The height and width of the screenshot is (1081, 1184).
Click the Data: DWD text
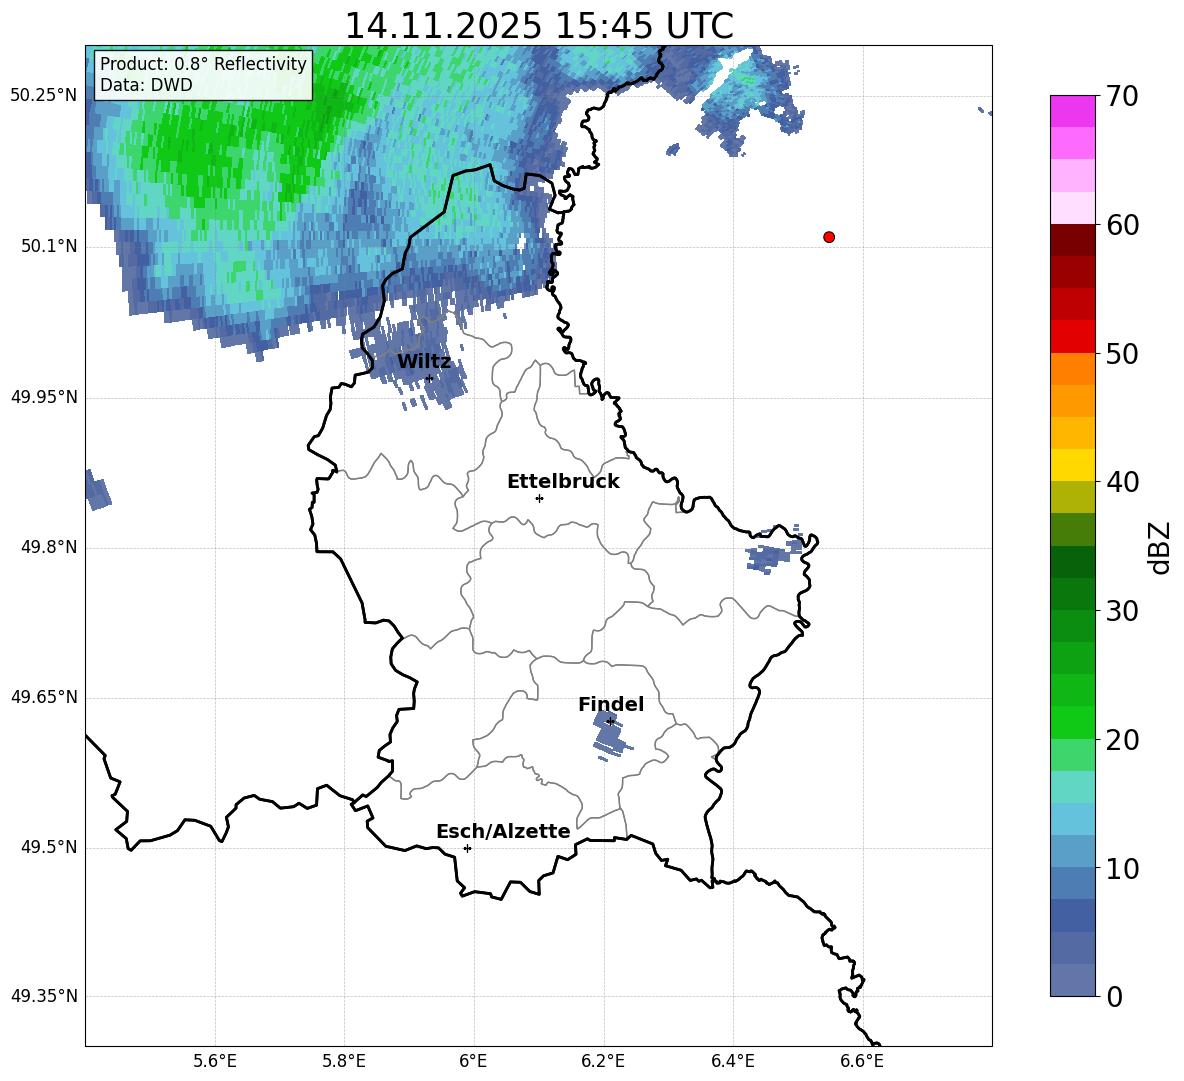[x=146, y=85]
